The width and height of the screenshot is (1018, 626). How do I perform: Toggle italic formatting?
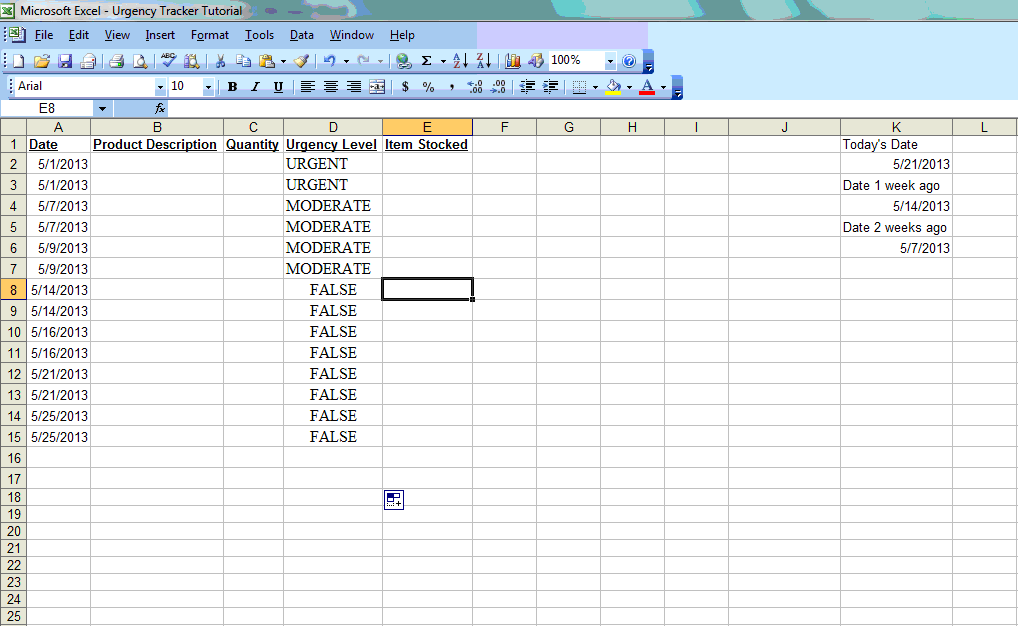255,86
